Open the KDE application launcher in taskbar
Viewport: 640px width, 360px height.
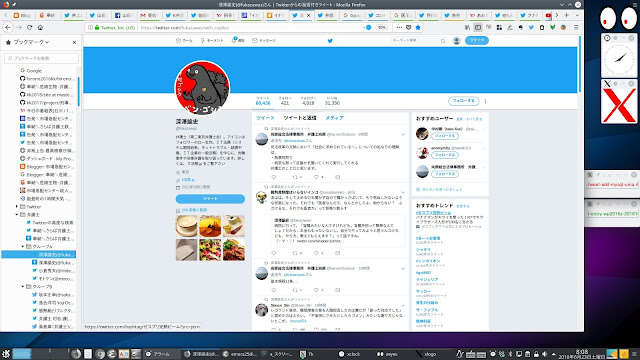6,354
